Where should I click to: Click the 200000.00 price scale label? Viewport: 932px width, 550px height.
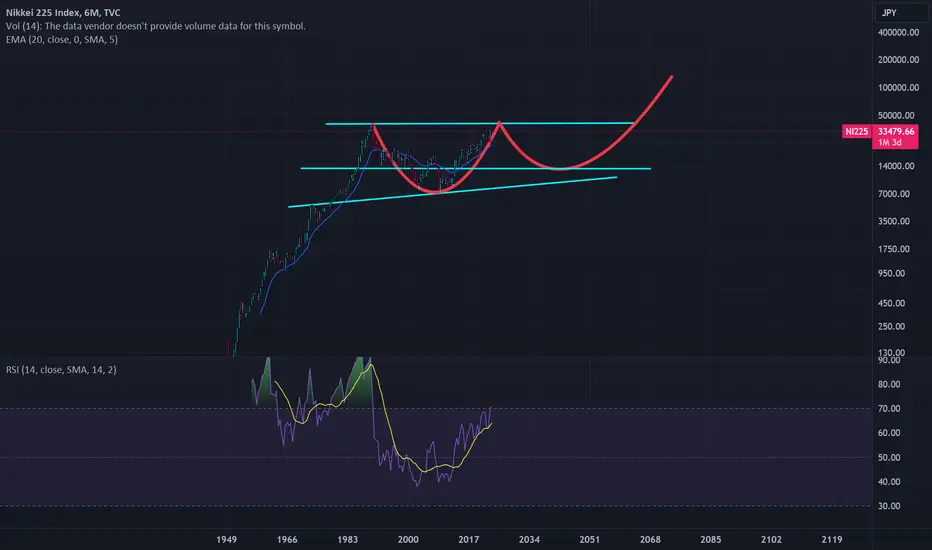(898, 60)
